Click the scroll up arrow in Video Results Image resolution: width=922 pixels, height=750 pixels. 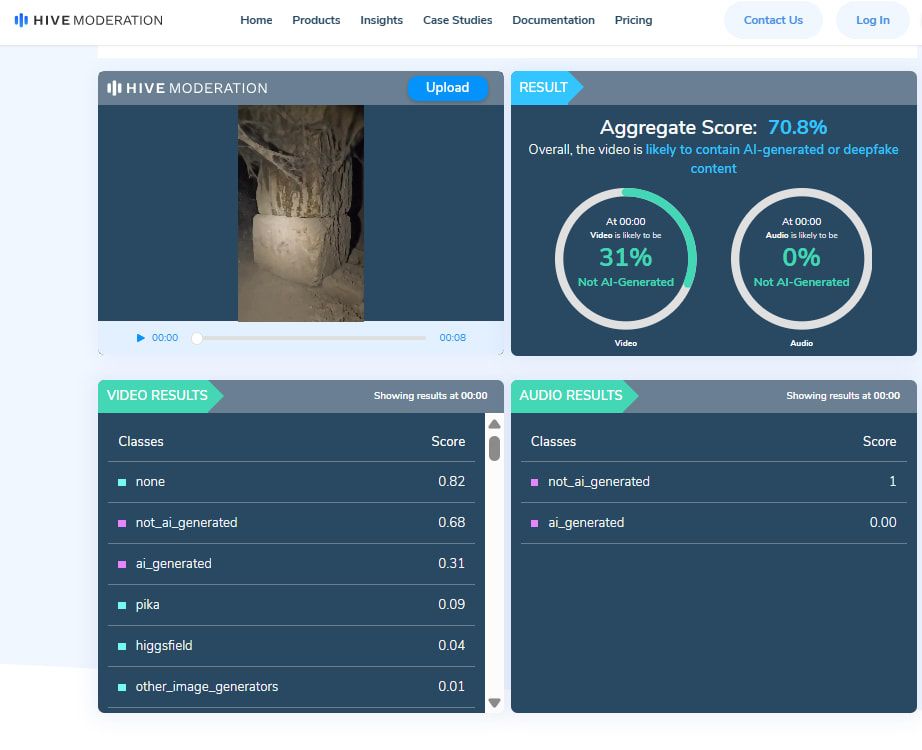494,424
